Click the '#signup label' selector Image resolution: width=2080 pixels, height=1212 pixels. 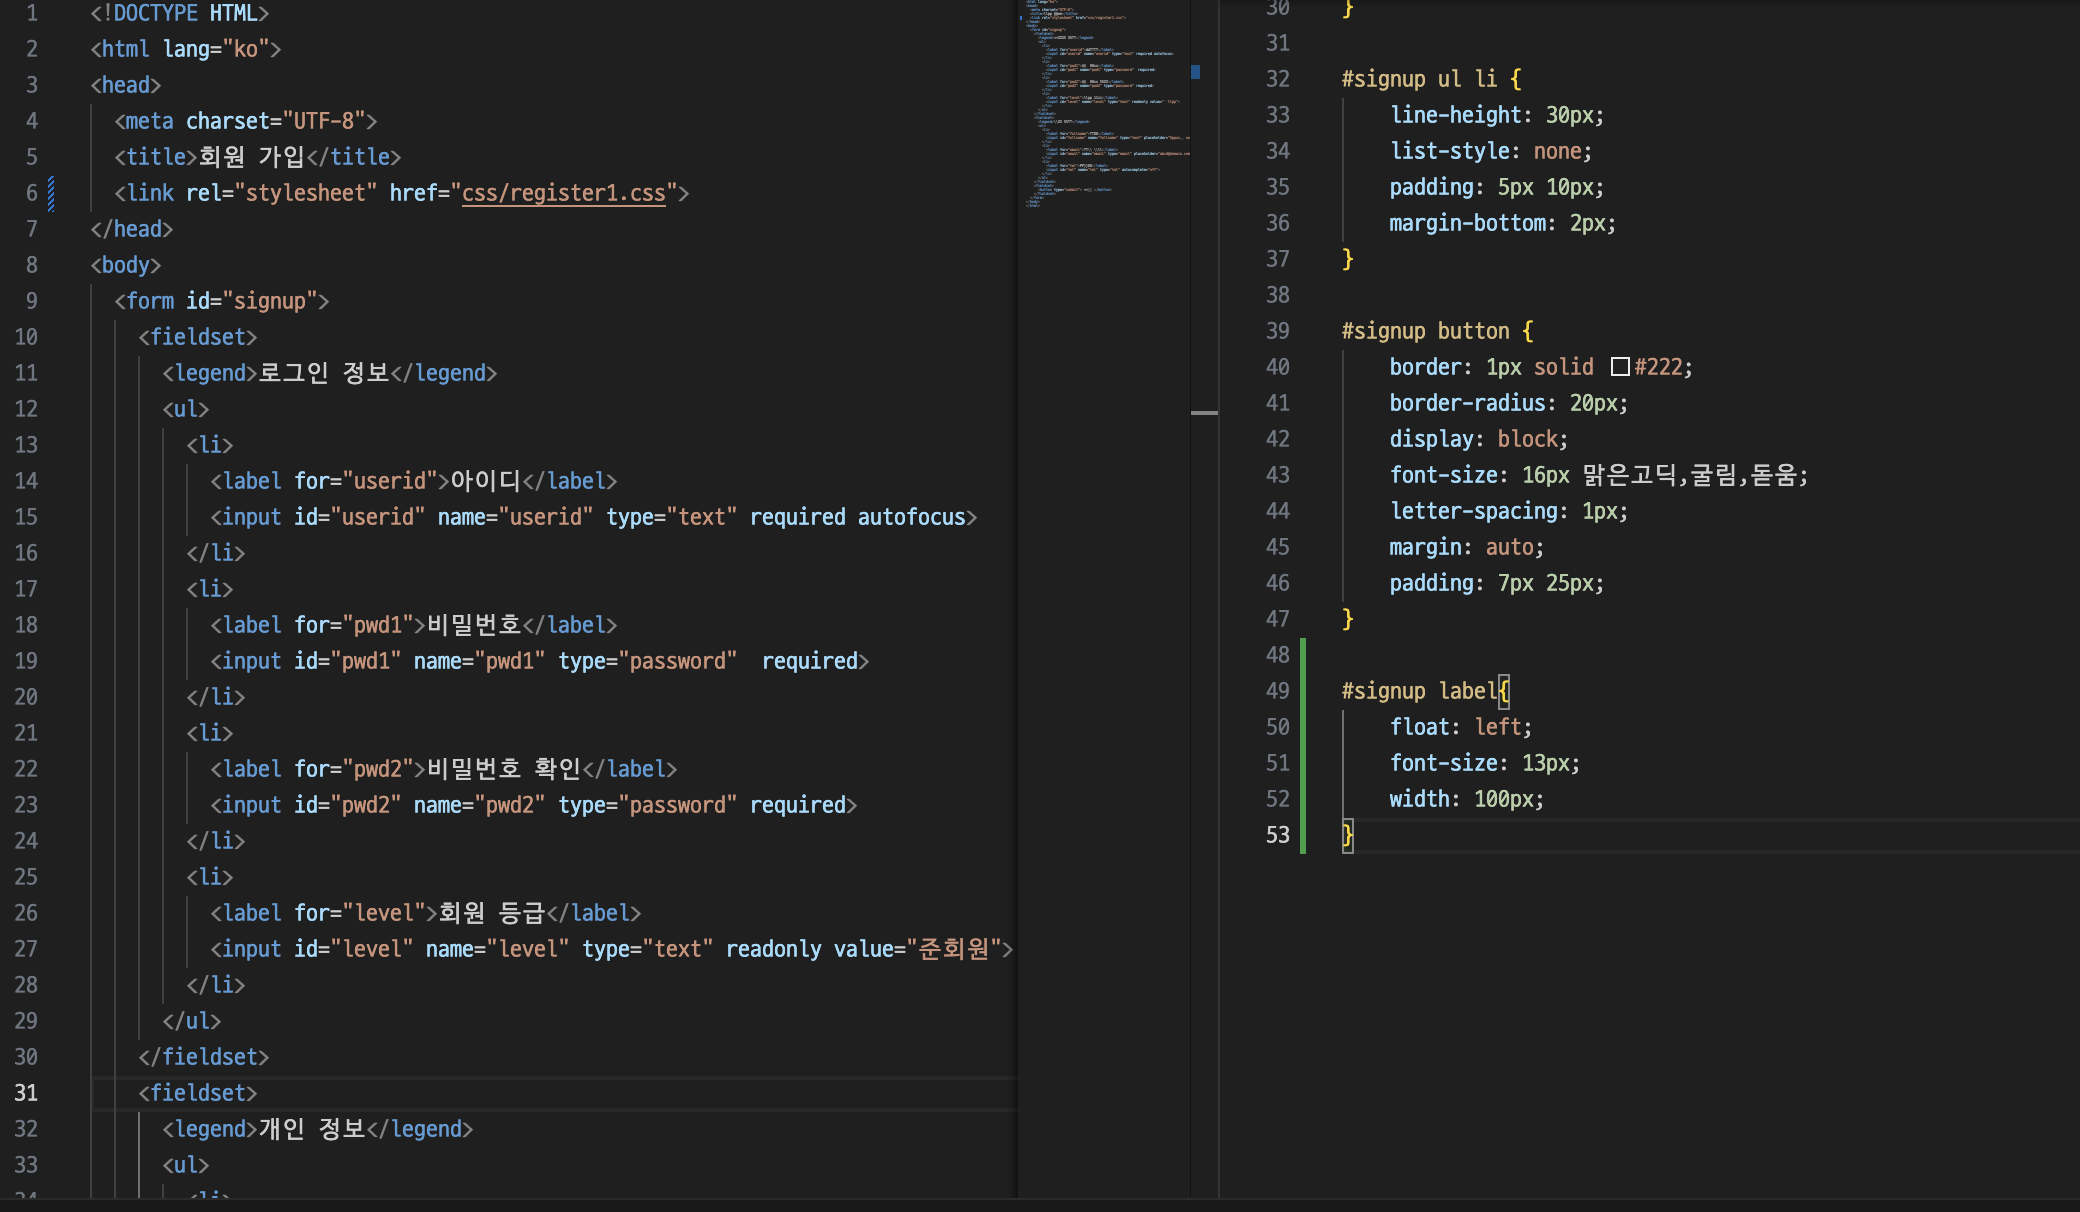tap(1418, 691)
